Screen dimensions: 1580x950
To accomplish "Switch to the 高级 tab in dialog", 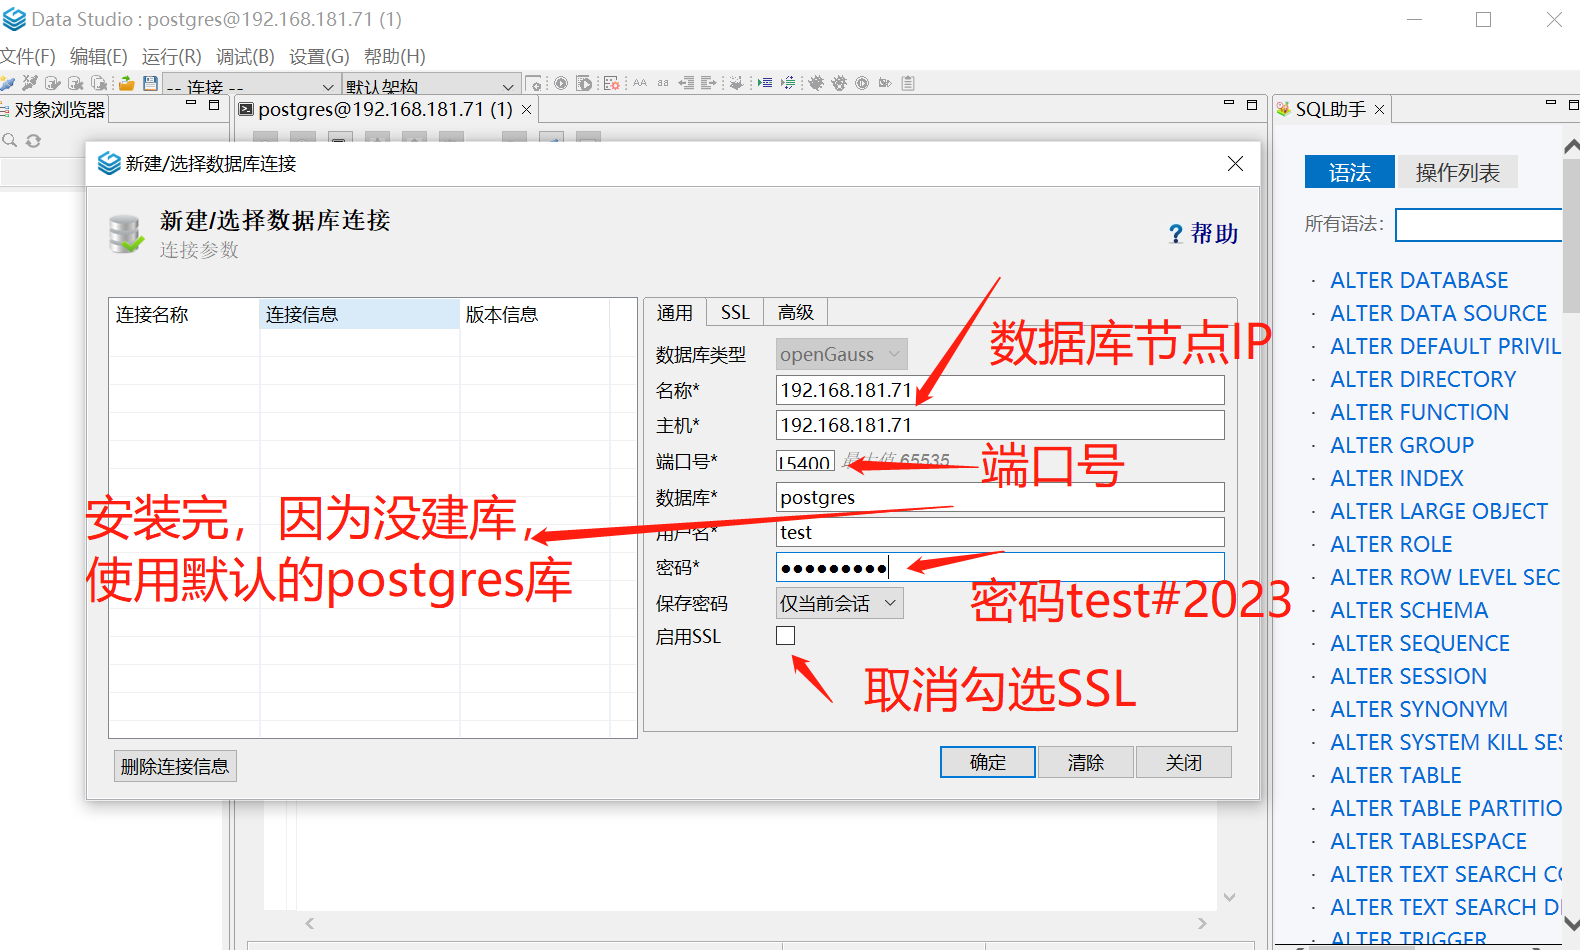I will (796, 312).
